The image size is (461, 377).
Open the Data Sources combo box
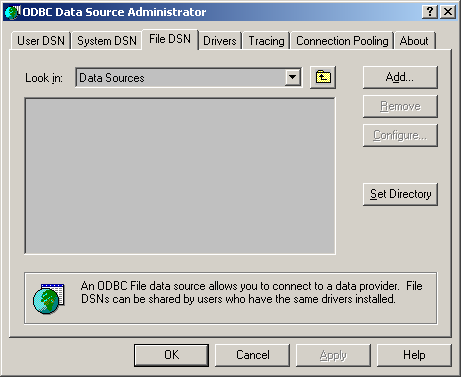pos(189,78)
